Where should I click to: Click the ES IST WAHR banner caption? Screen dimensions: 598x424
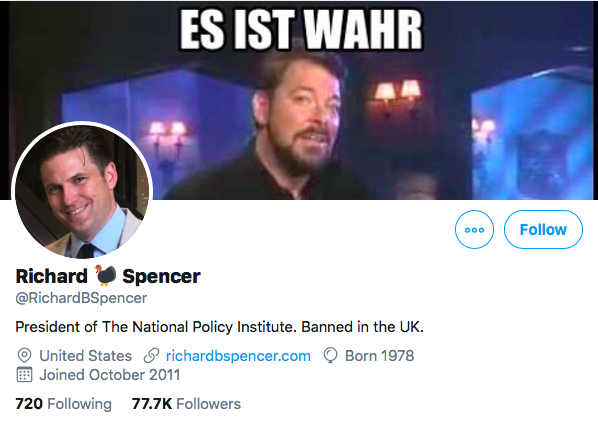[301, 30]
